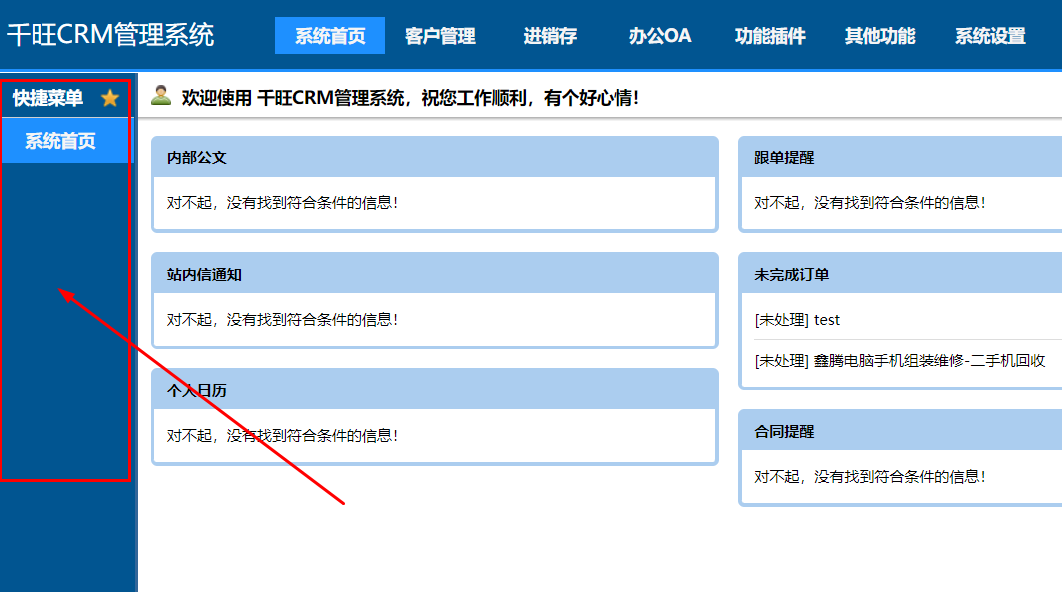
Task: Click the empty-result message under 合同提醒
Action: 870,477
